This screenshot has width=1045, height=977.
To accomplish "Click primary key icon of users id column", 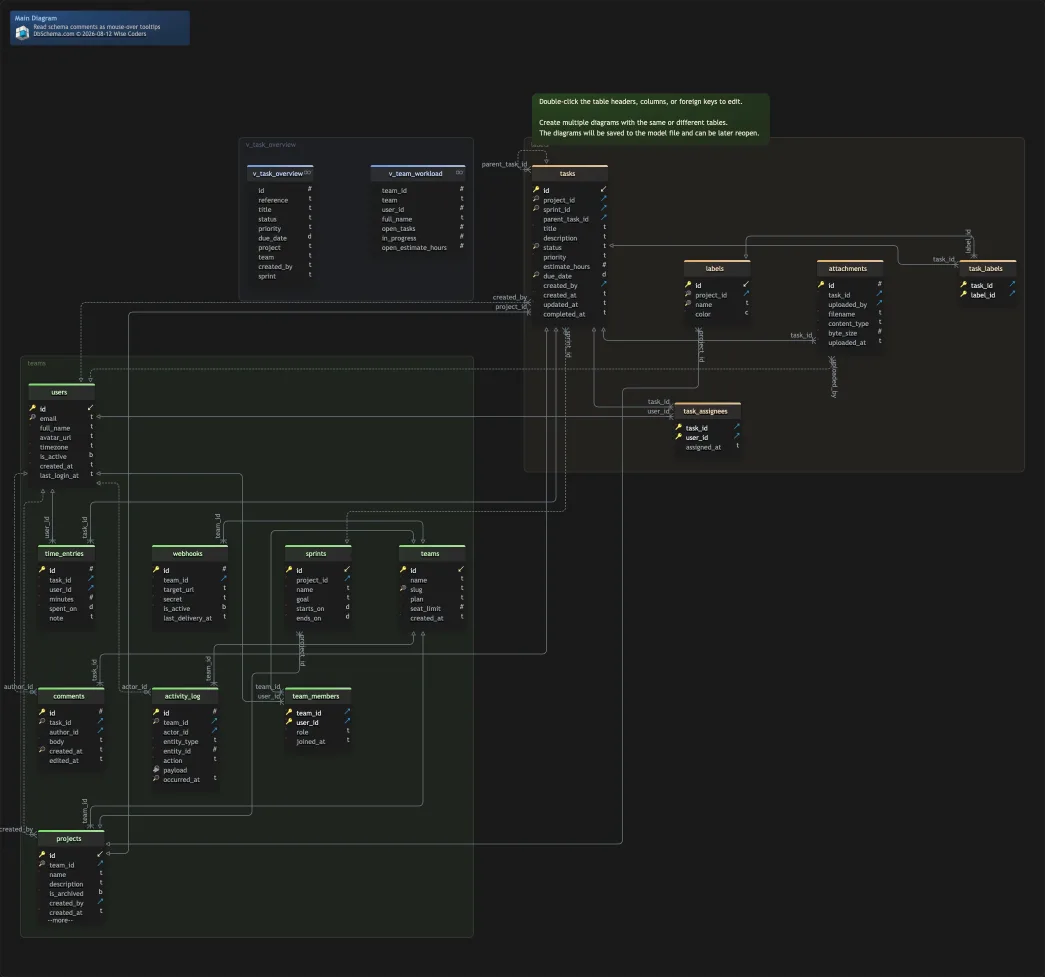I will coord(33,409).
